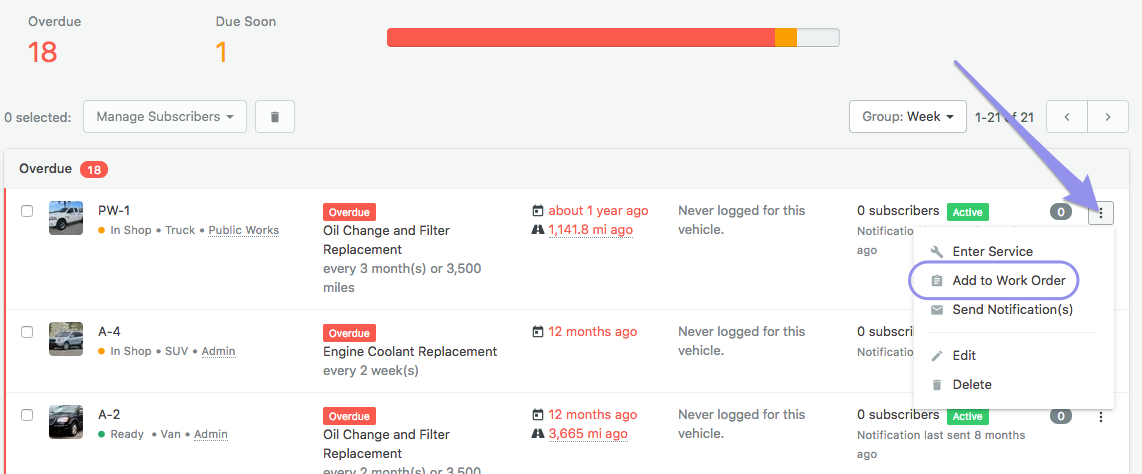1142x474 pixels.
Task: Expand the Group: Week dropdown
Action: tap(908, 117)
